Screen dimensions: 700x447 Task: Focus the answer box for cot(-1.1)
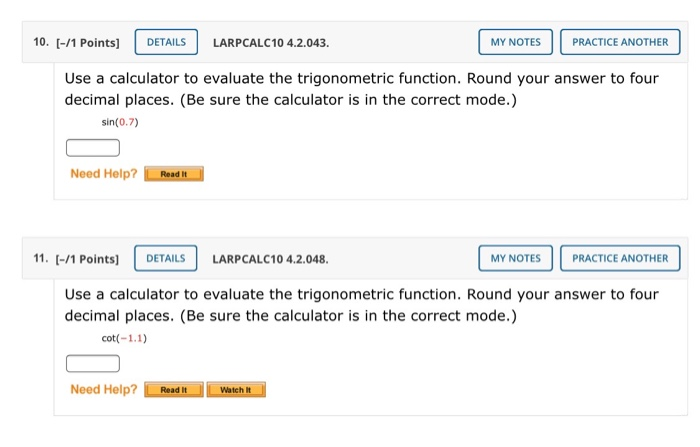tap(93, 363)
